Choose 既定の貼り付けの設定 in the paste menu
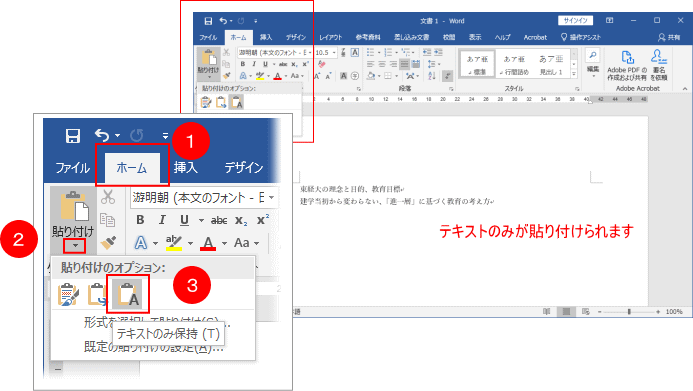This screenshot has height=391, width=693. coord(153,347)
